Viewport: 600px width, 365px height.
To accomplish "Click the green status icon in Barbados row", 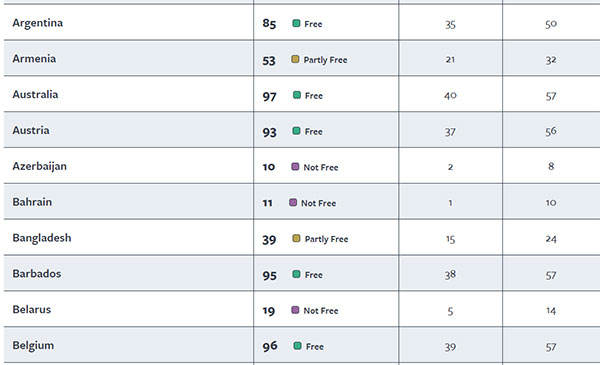I will click(x=296, y=274).
